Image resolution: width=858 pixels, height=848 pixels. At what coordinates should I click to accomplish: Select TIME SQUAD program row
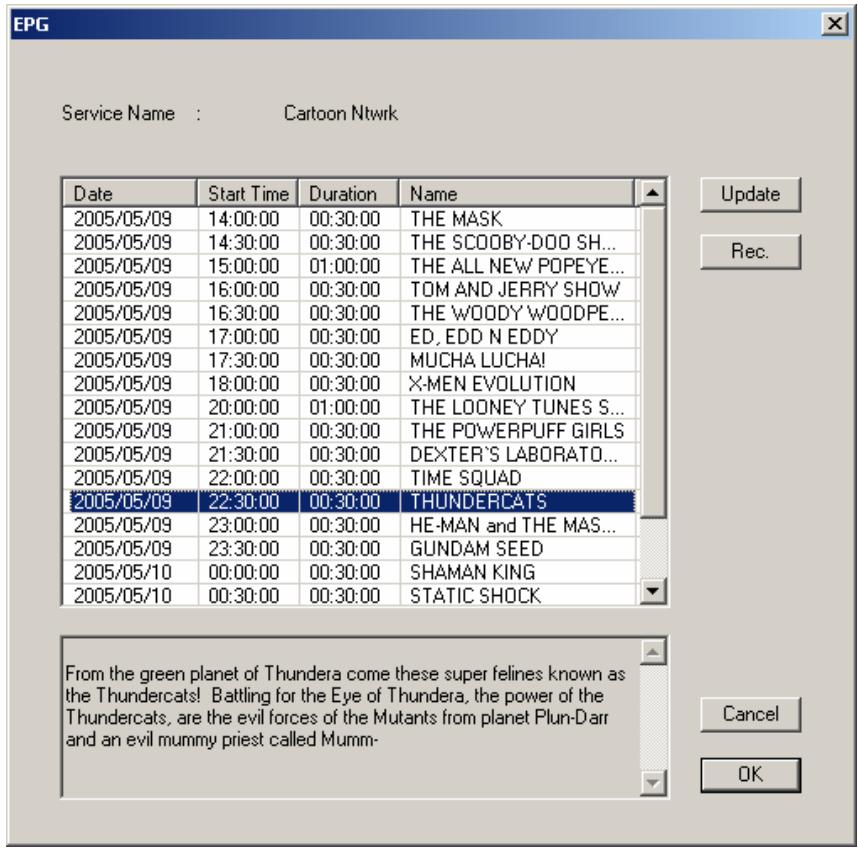350,478
